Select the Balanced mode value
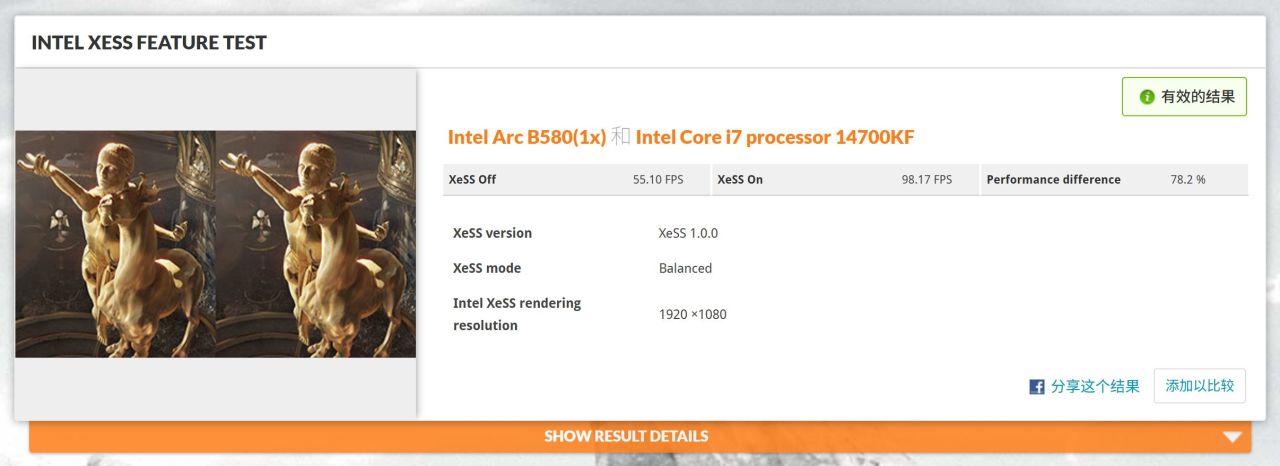The image size is (1280, 466). 685,268
